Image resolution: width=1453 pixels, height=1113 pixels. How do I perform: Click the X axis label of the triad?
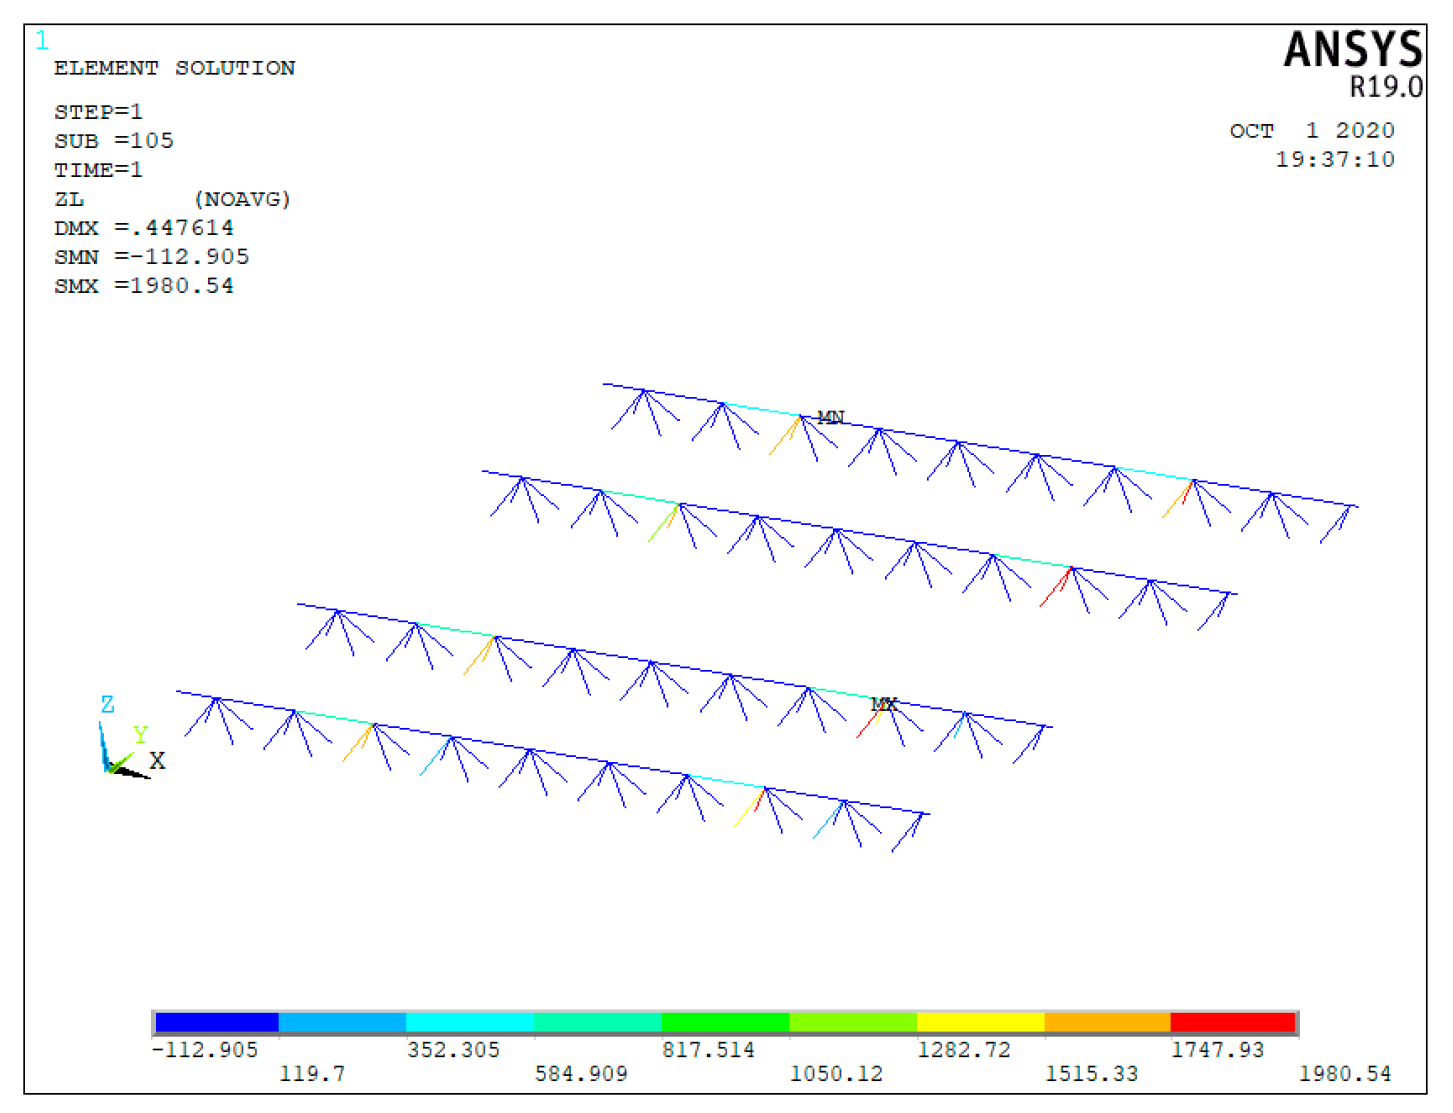[157, 761]
